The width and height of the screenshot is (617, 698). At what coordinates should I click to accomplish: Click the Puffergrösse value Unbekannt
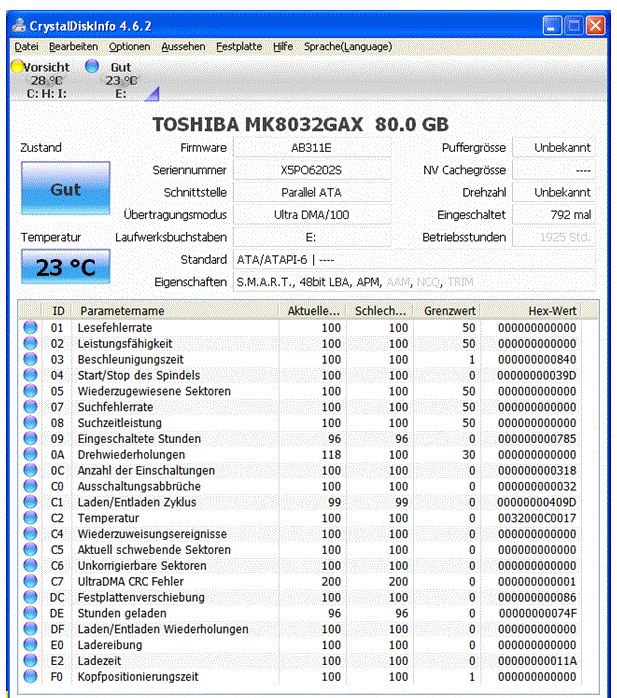click(x=554, y=148)
